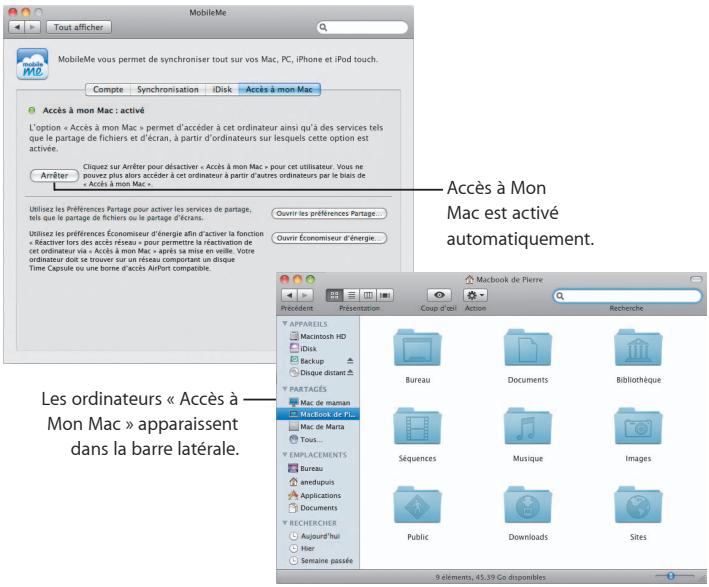The width and height of the screenshot is (709, 587).
Task: Go back in MobileMe preferences window
Action: click(17, 27)
